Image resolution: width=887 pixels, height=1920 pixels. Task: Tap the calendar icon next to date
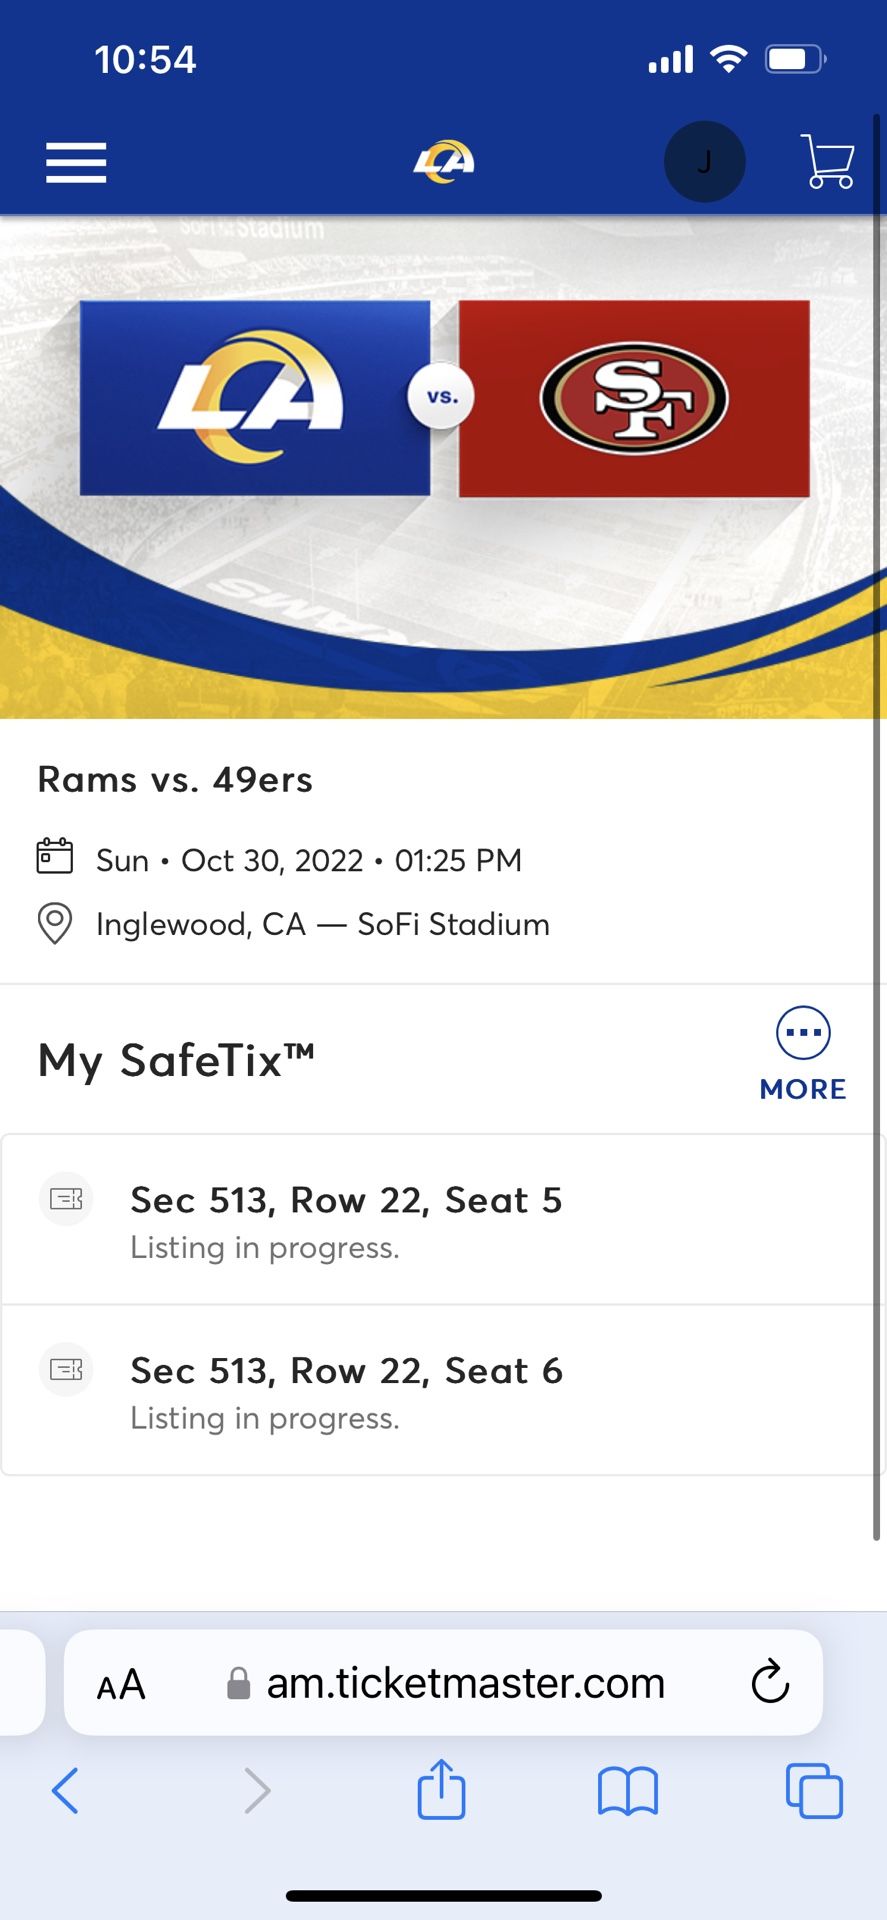55,857
